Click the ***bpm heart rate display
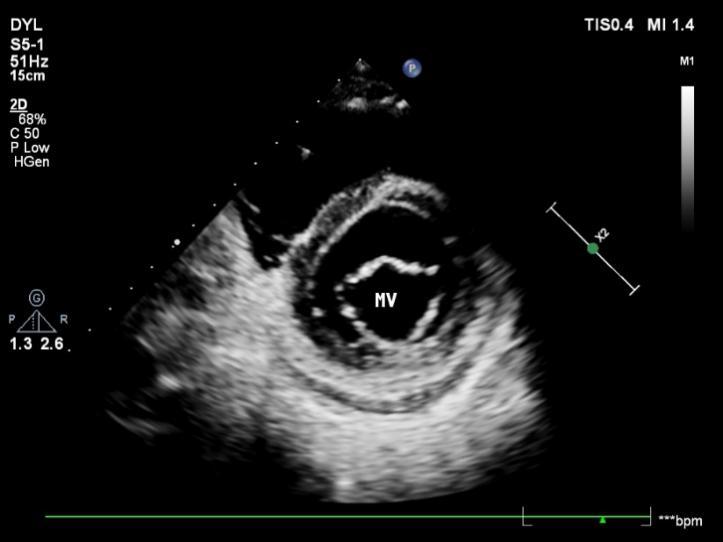The width and height of the screenshot is (723, 542). [681, 521]
